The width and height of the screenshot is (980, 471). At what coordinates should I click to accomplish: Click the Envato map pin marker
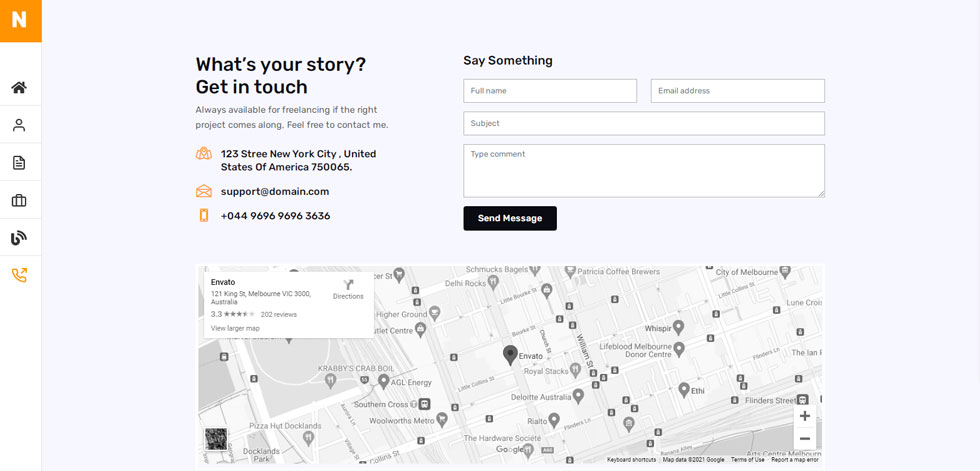[x=511, y=355]
